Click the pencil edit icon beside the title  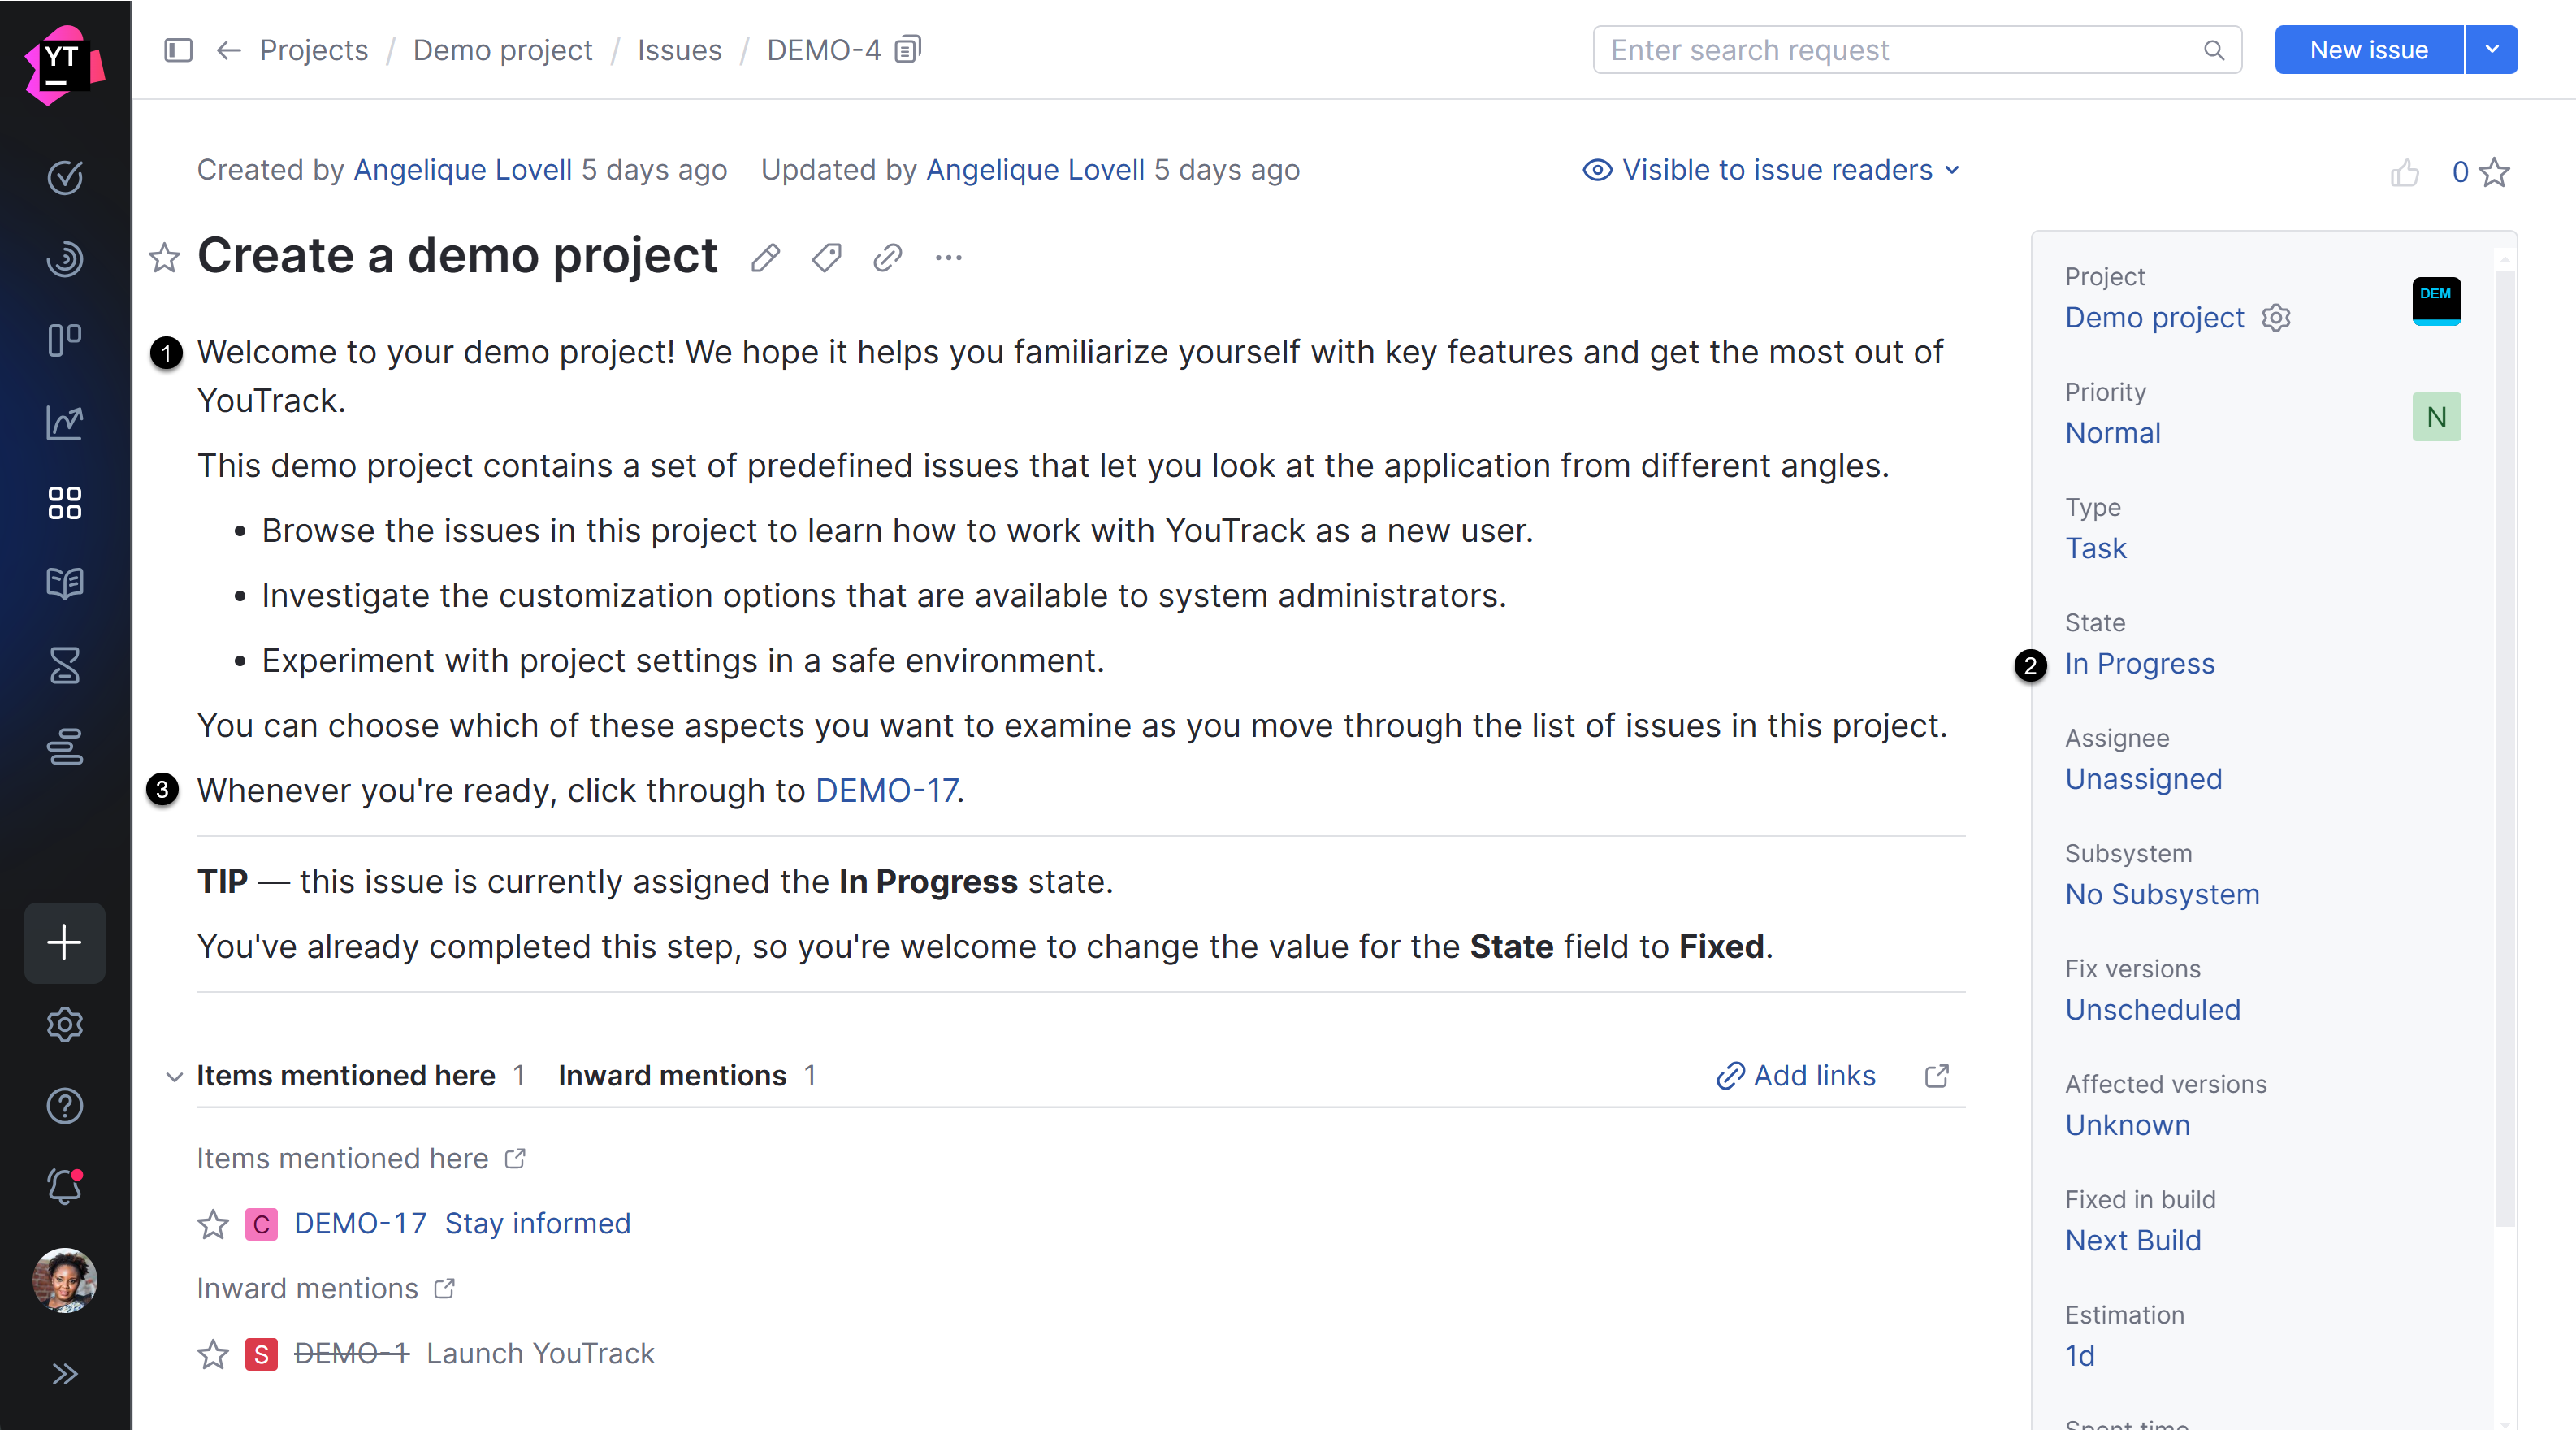pos(765,258)
